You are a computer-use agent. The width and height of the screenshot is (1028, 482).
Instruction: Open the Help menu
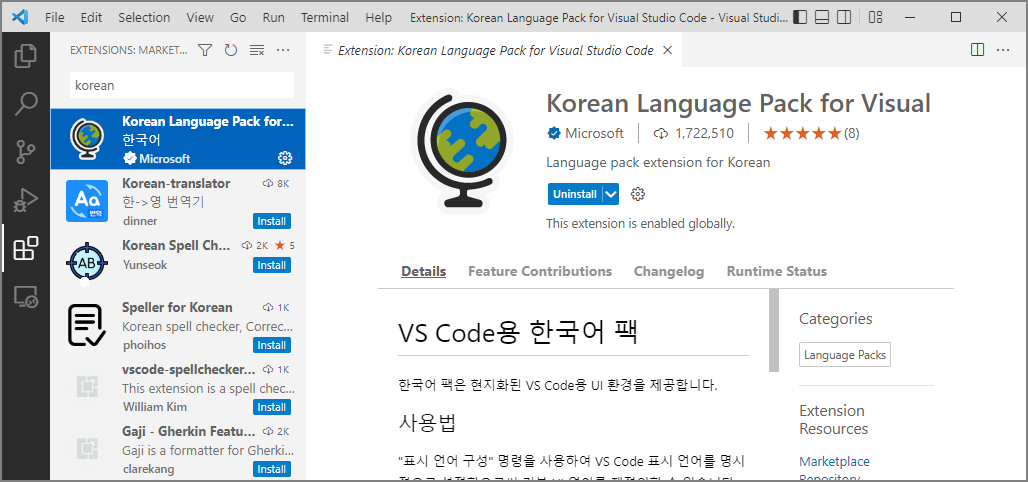click(x=378, y=18)
